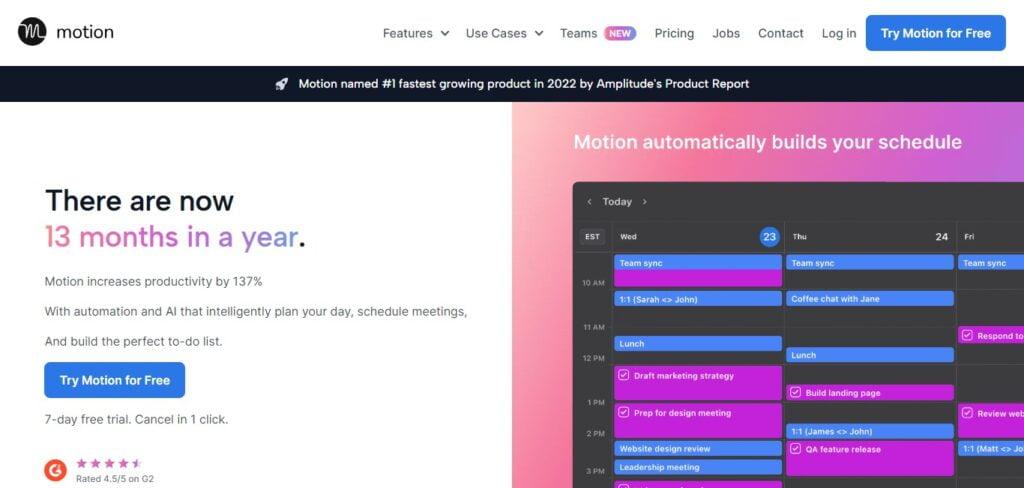Click the NEW badge beside Teams
Image resolution: width=1024 pixels, height=488 pixels.
[620, 33]
